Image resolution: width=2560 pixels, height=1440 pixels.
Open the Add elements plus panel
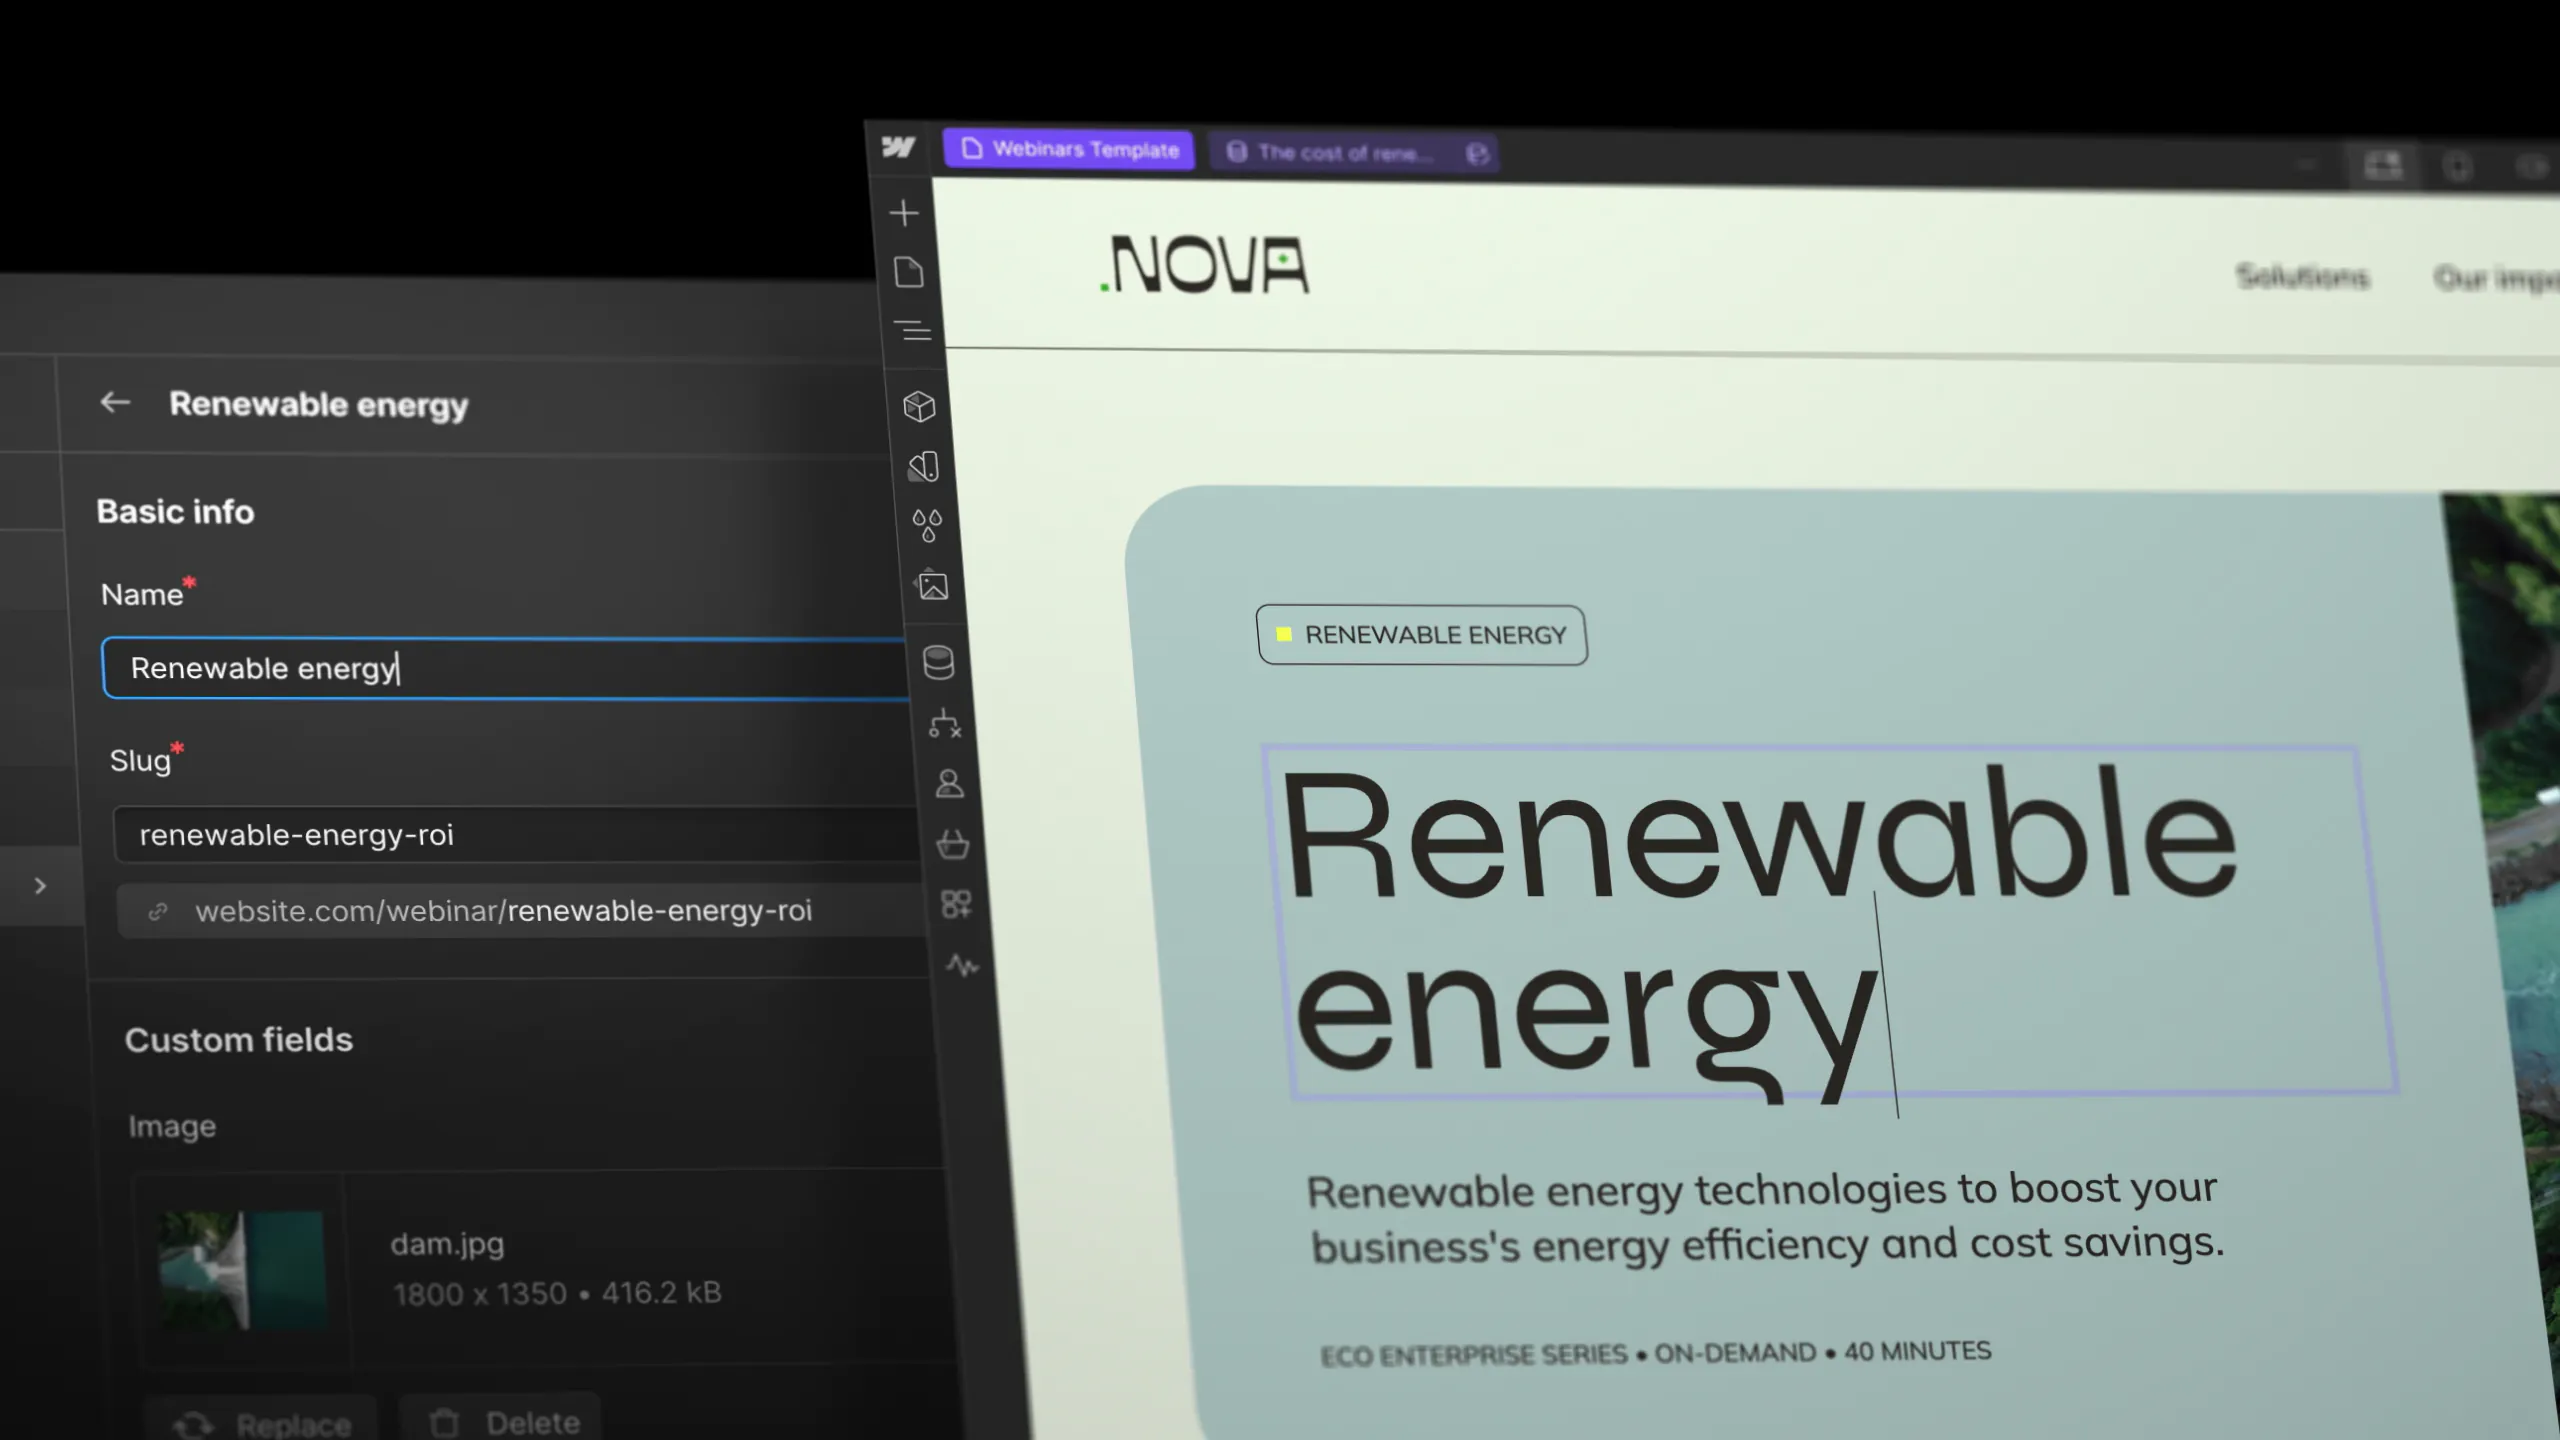tap(904, 213)
